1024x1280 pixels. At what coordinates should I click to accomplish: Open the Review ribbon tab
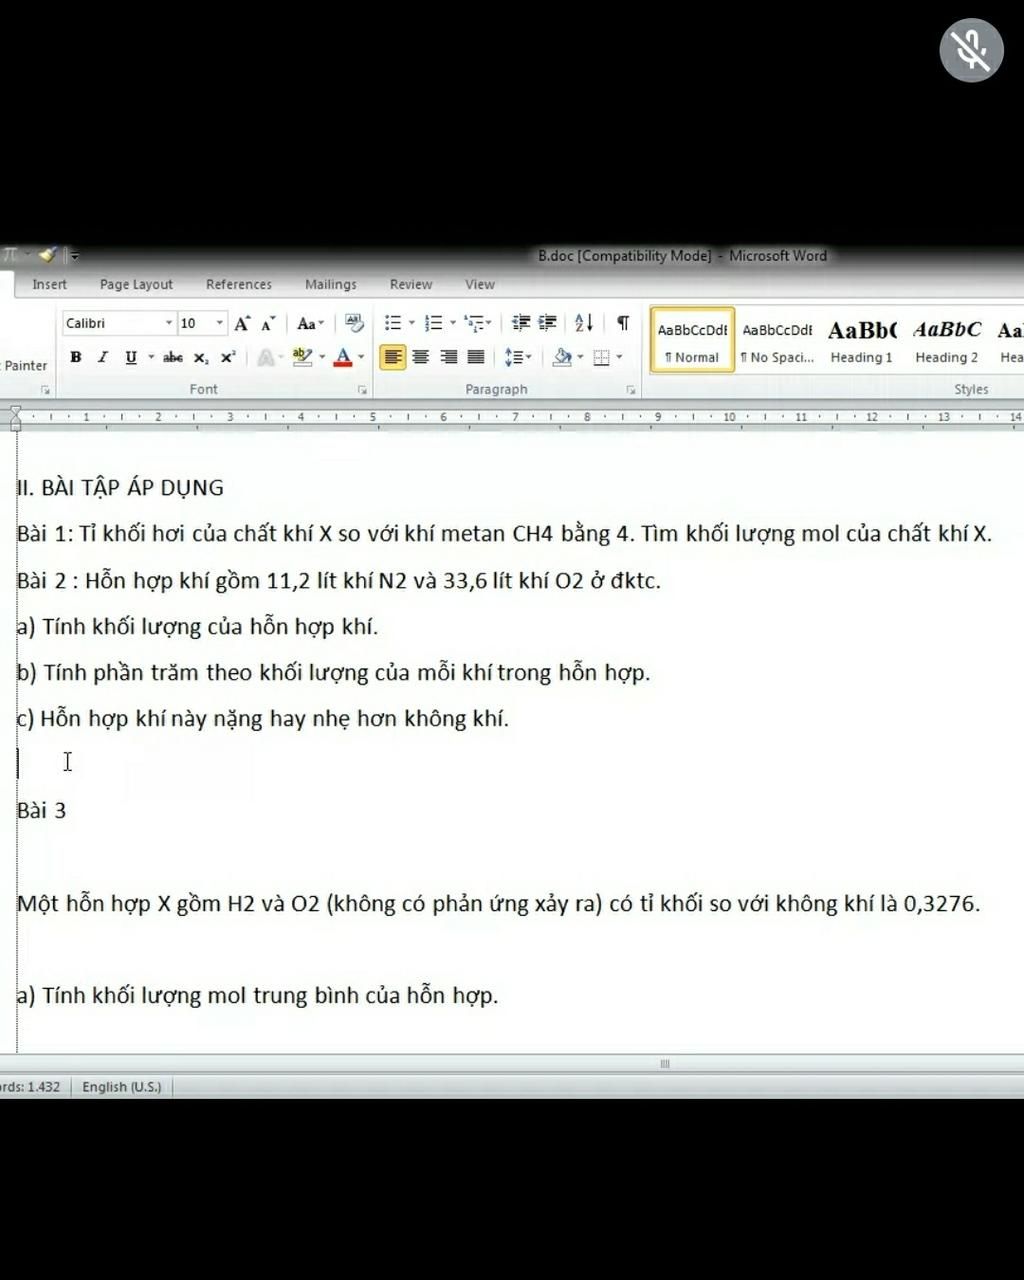point(411,284)
